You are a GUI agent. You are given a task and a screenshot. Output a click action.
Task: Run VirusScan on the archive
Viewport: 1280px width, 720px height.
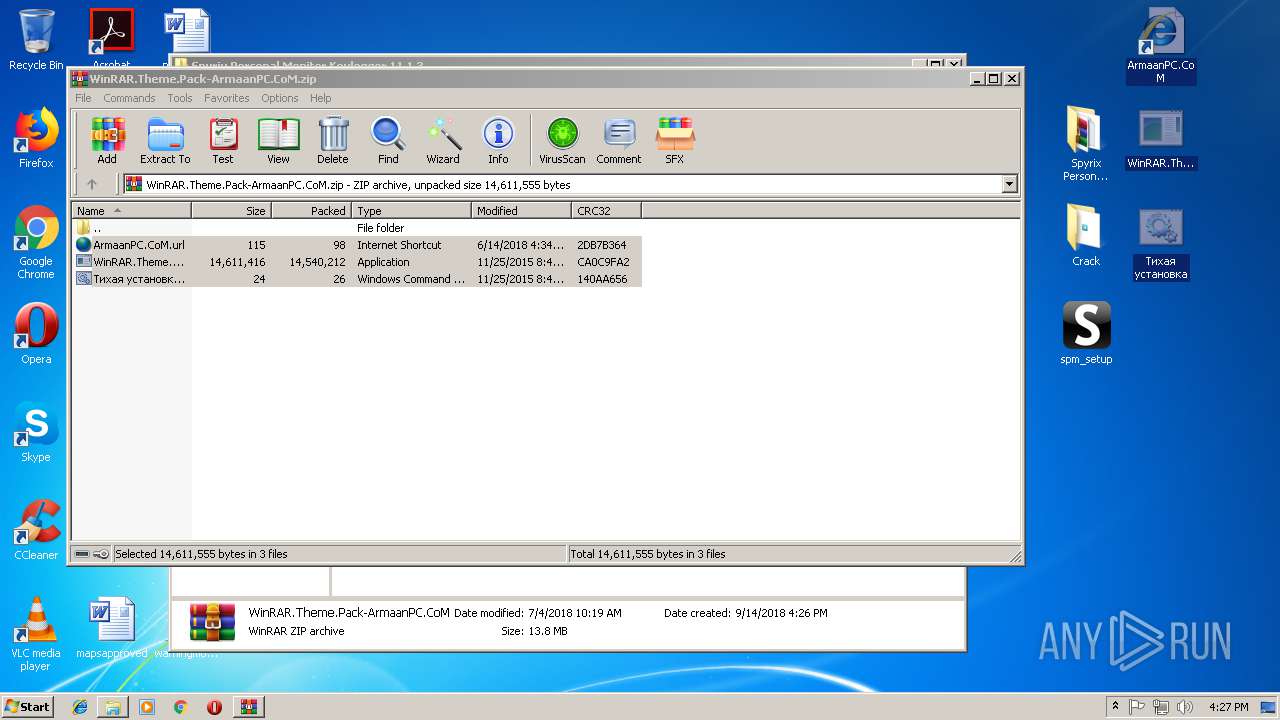[562, 140]
